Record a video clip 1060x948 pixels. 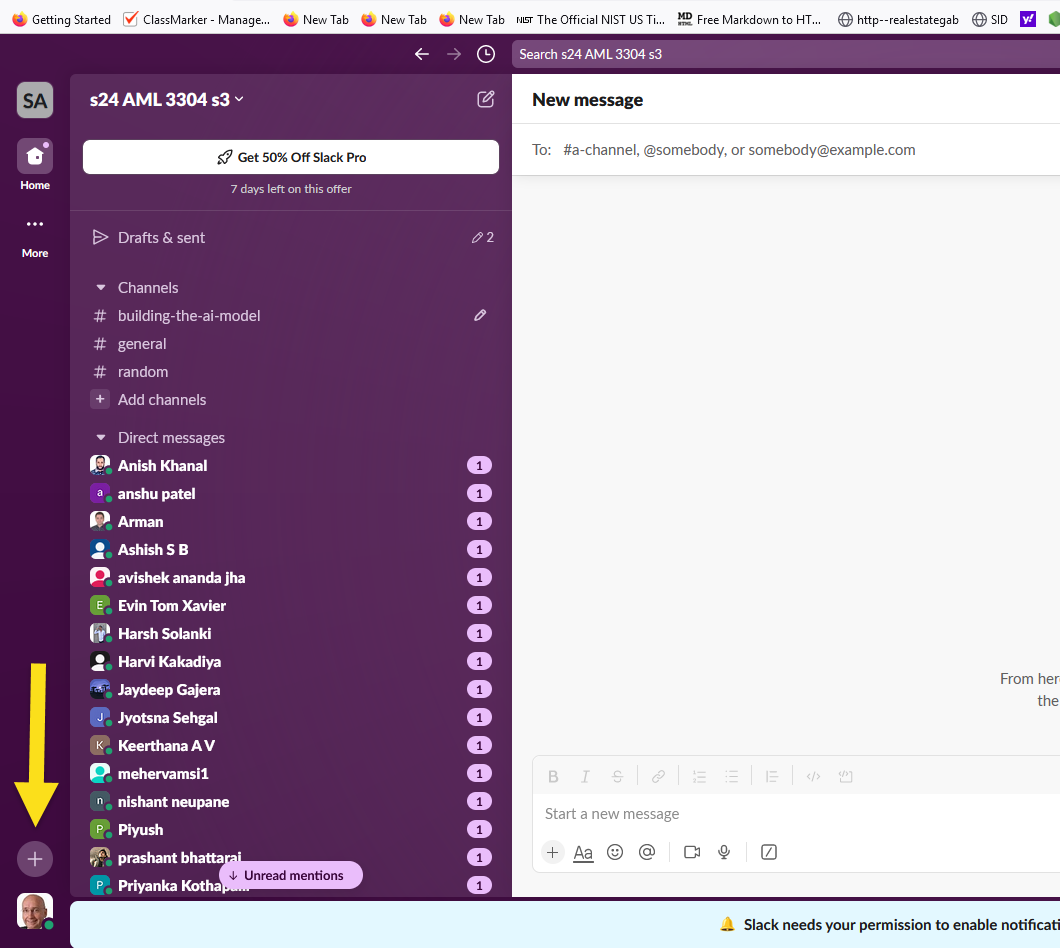tap(692, 852)
